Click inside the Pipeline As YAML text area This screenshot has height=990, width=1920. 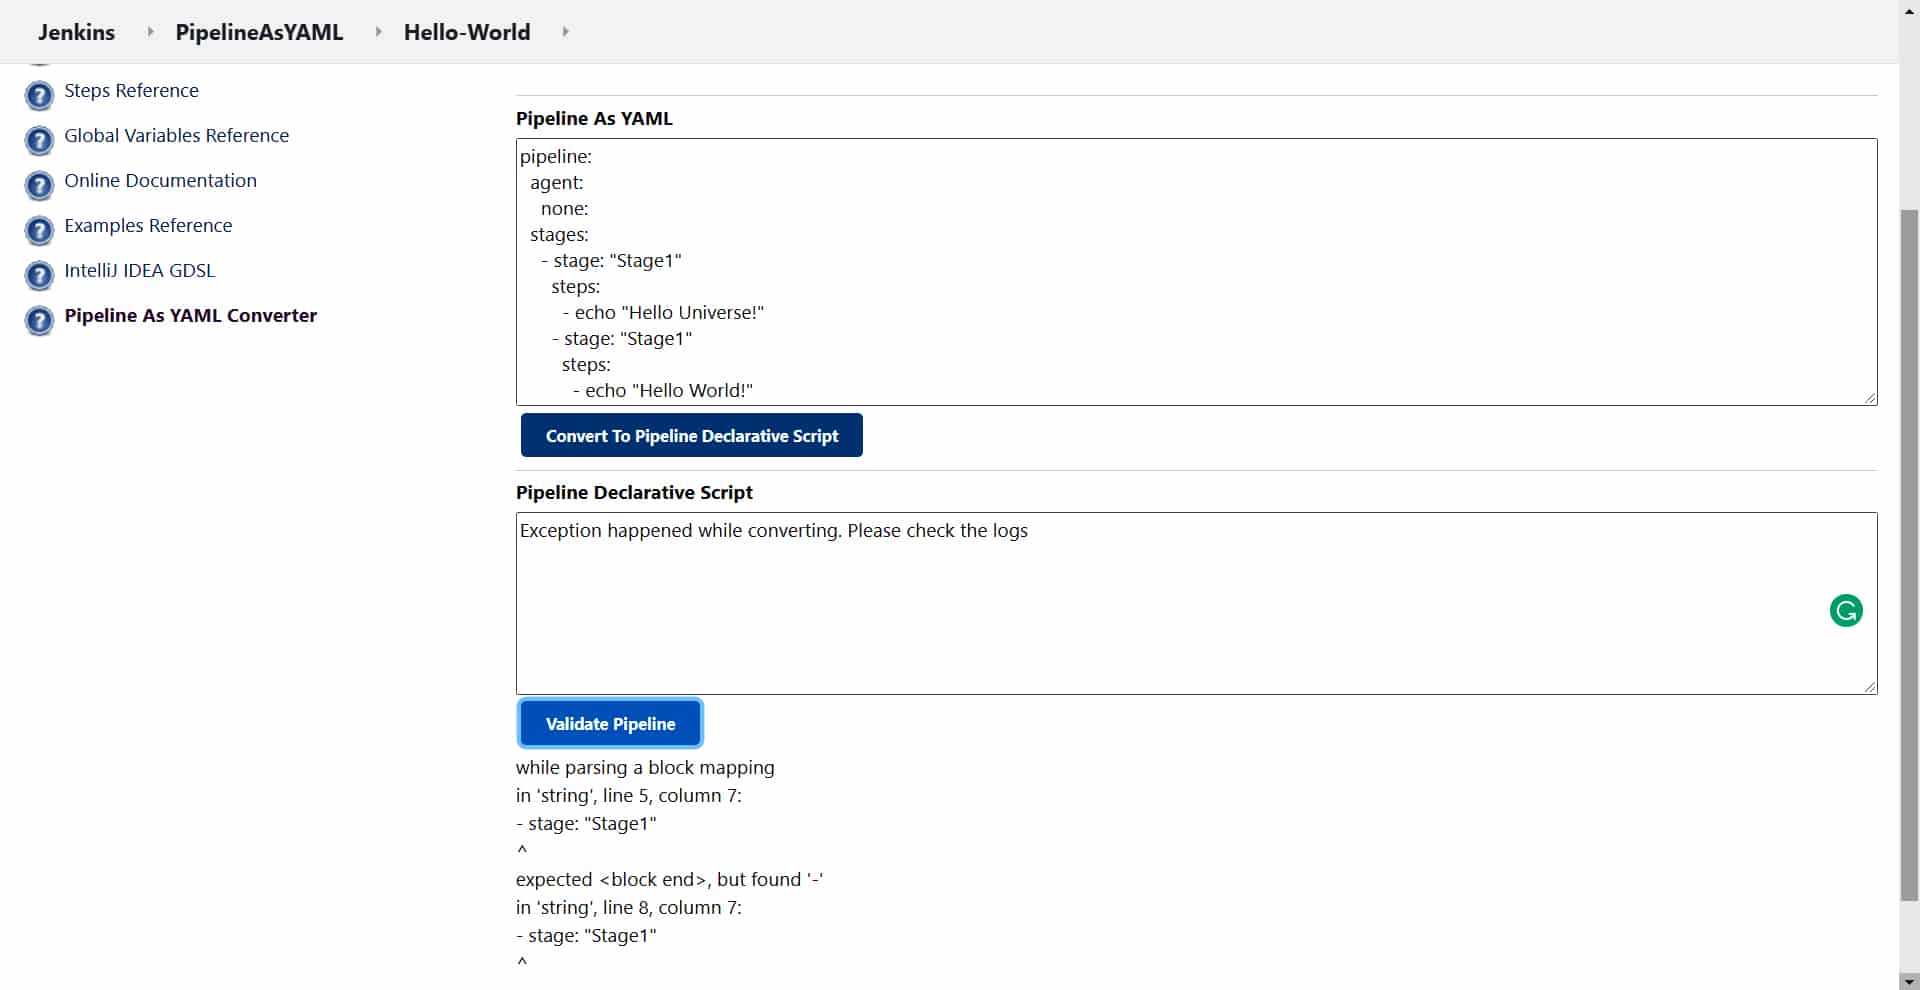1195,272
